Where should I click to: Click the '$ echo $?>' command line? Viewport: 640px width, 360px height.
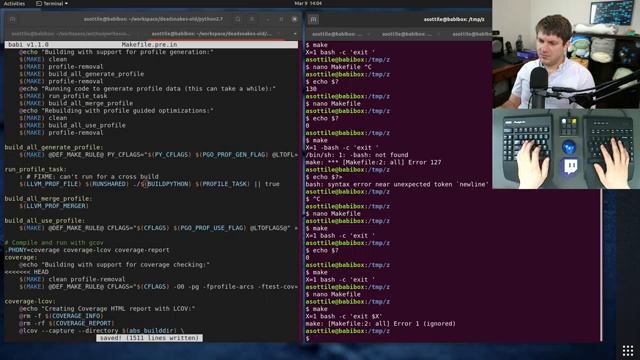(324, 177)
